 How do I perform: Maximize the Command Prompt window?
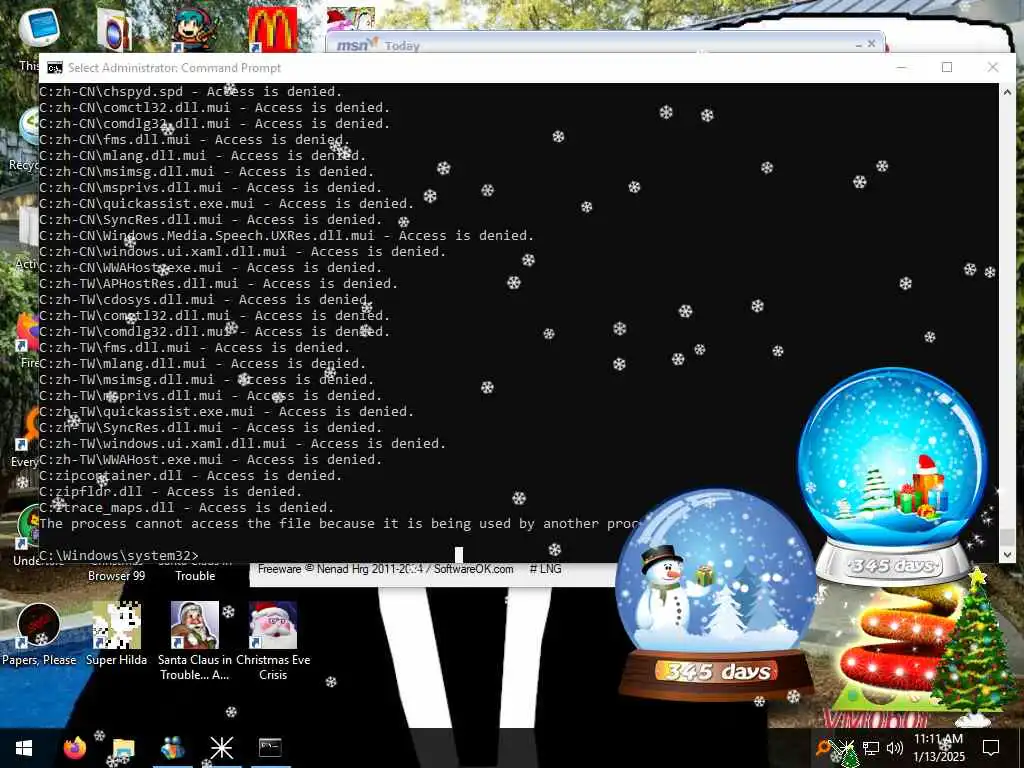(947, 67)
